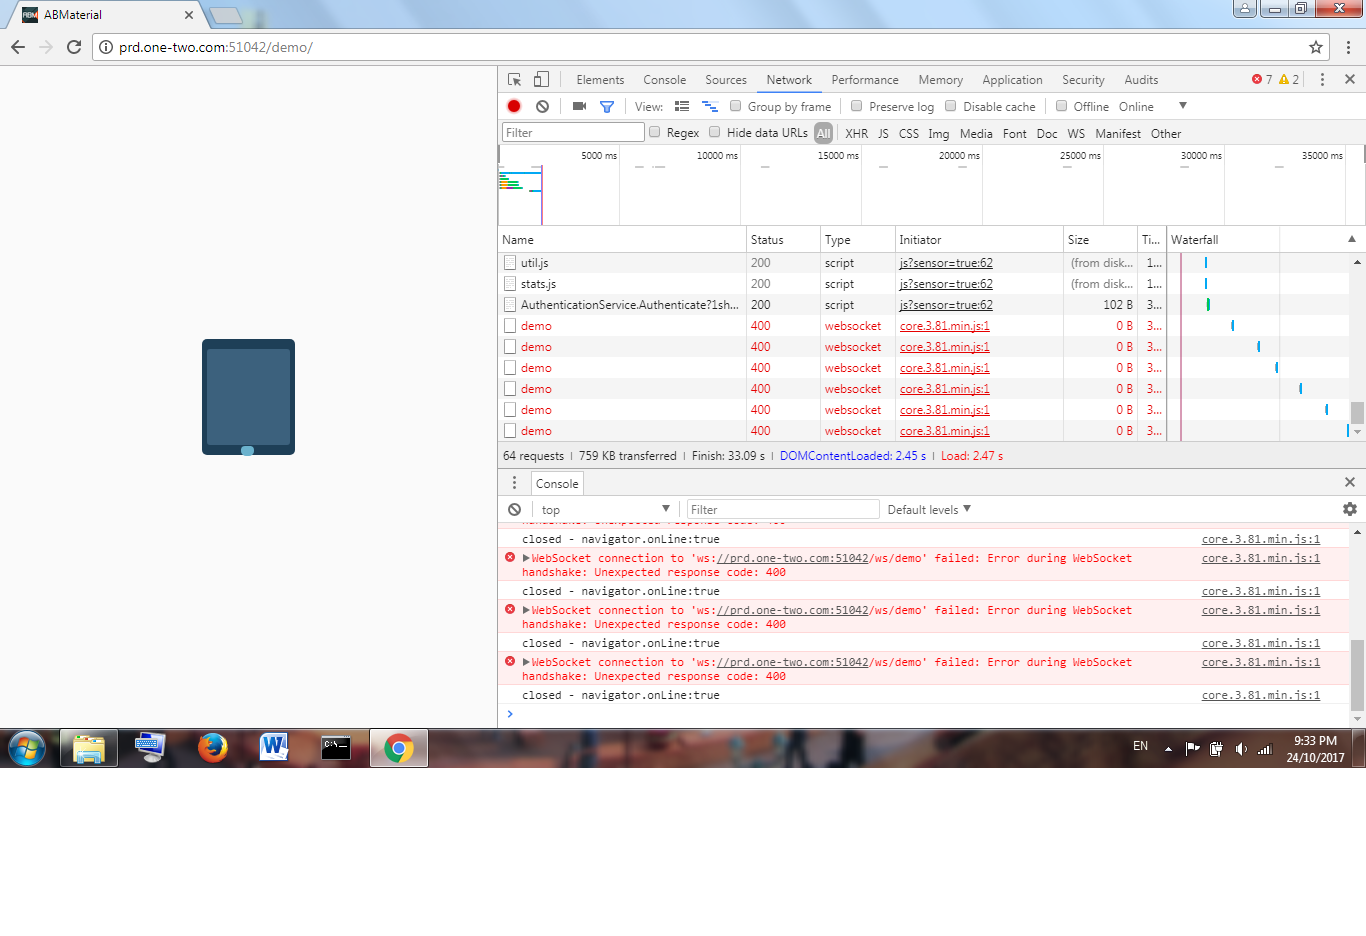Click the capture screenshots camera icon
The image size is (1366, 936).
579,106
